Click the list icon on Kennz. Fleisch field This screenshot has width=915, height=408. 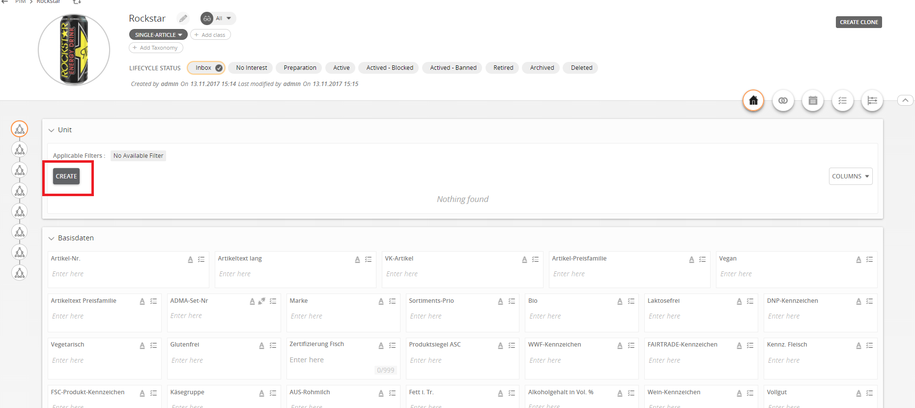click(x=869, y=345)
